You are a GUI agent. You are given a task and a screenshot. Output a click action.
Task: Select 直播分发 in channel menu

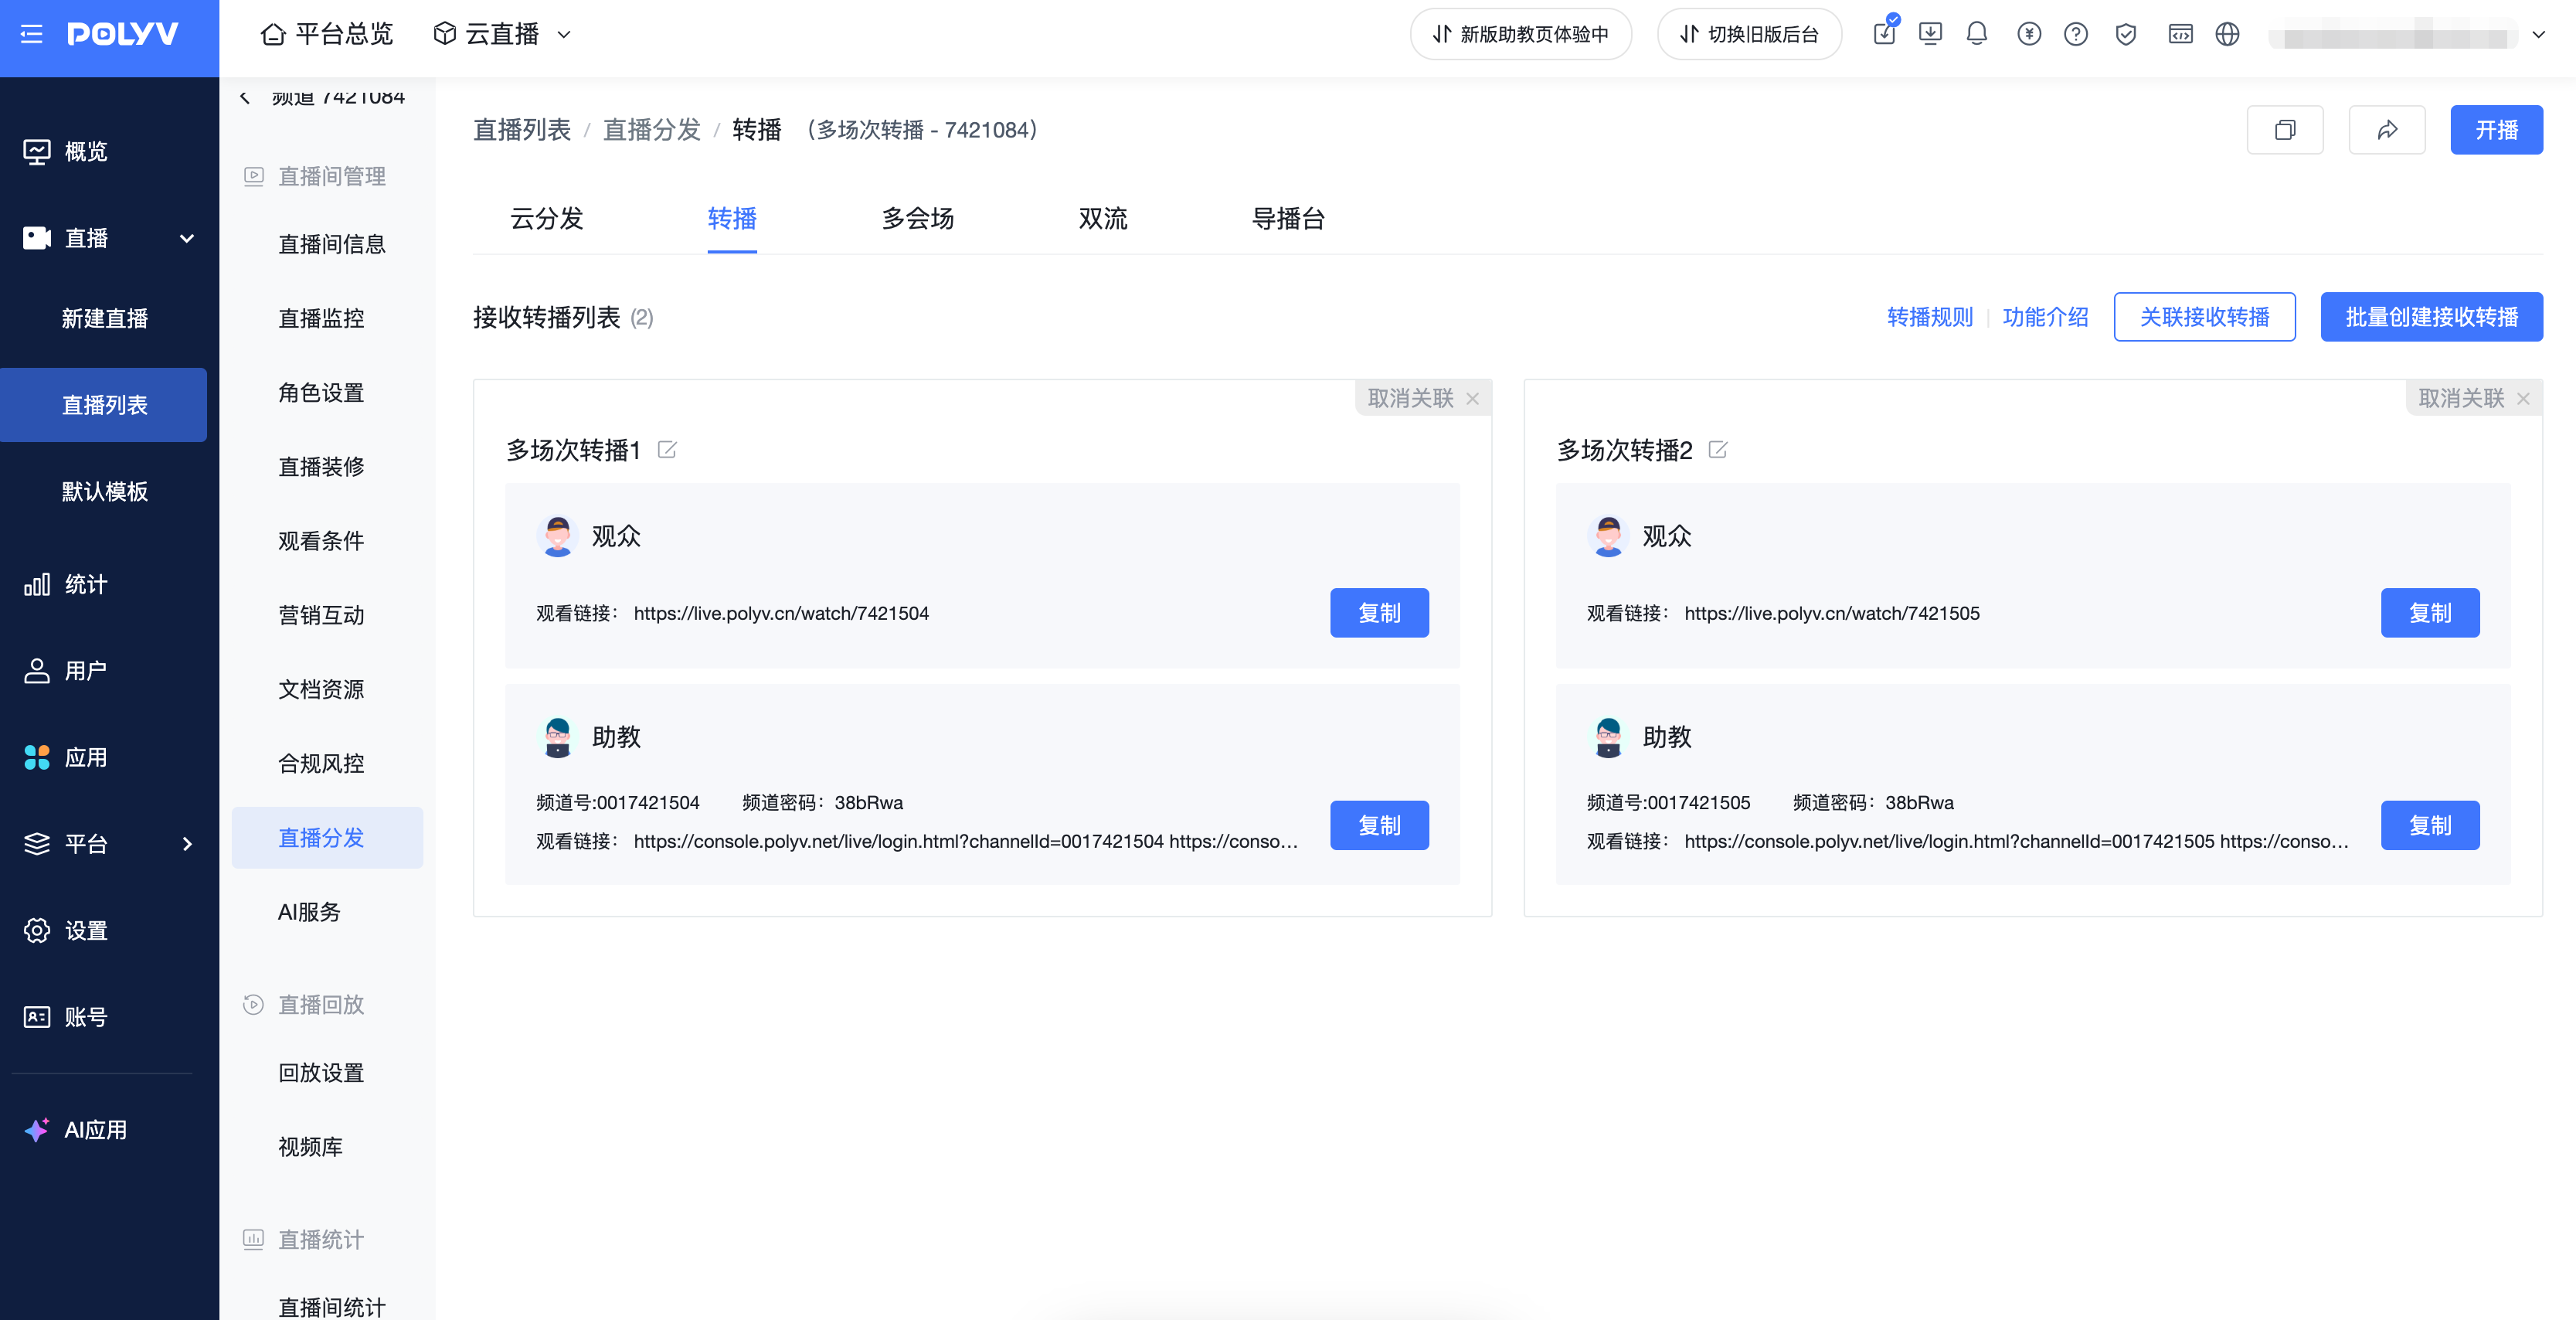click(x=327, y=838)
